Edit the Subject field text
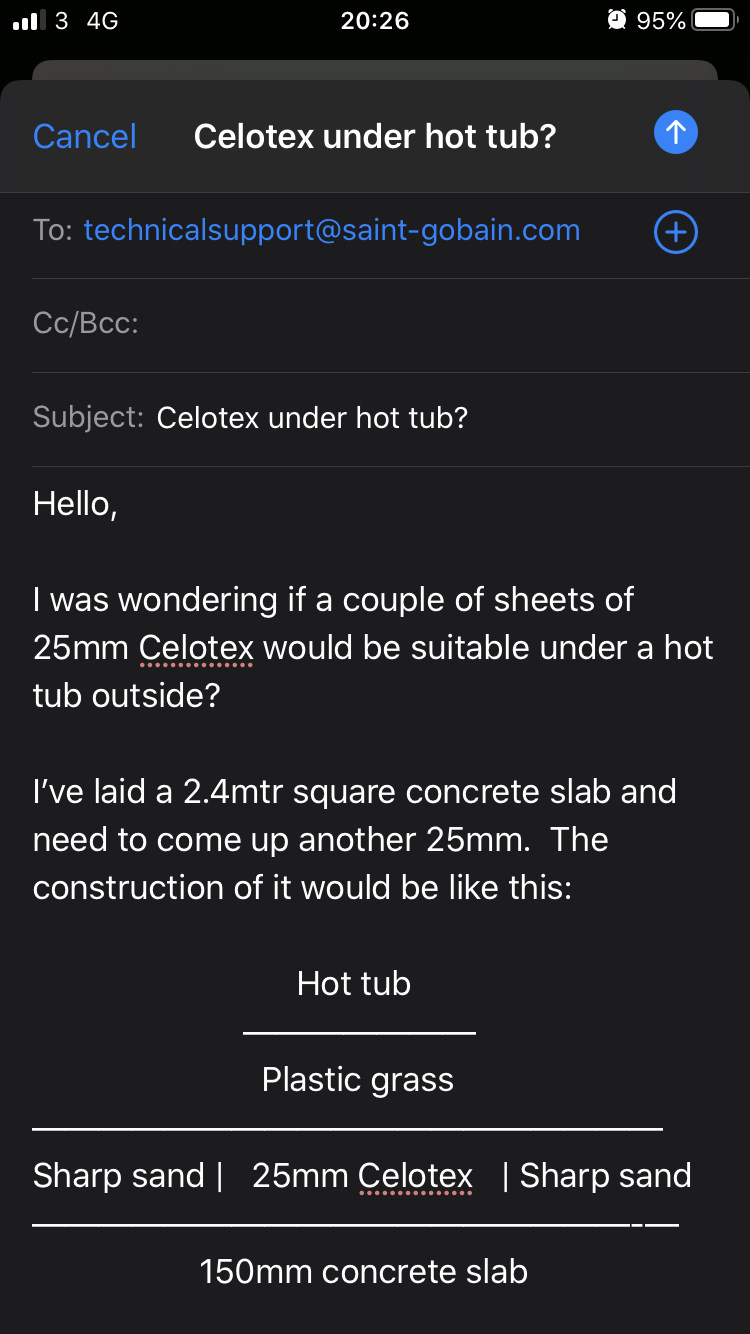Image resolution: width=750 pixels, height=1334 pixels. coord(312,418)
